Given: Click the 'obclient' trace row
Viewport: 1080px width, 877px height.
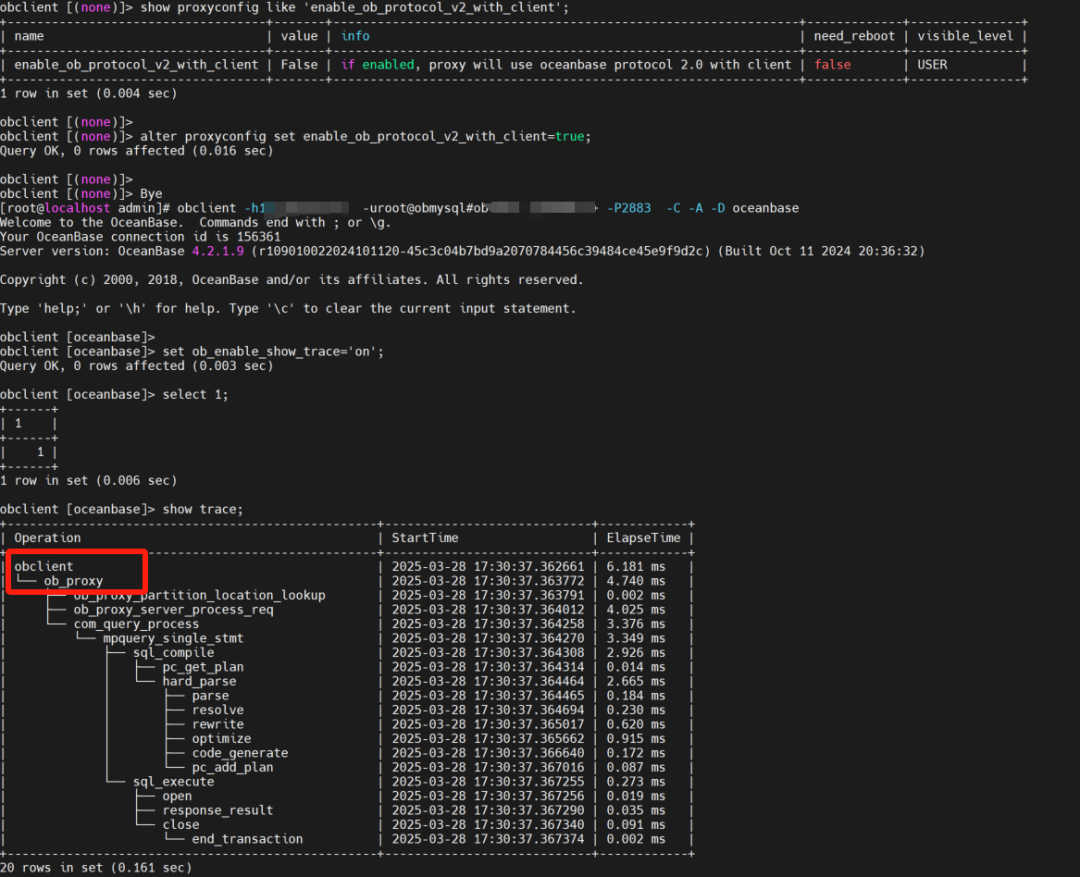Looking at the screenshot, I should [x=347, y=566].
